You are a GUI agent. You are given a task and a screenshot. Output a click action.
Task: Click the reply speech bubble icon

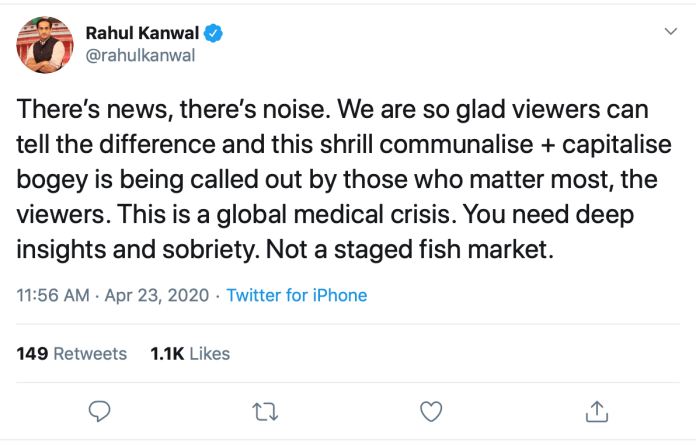point(99,410)
